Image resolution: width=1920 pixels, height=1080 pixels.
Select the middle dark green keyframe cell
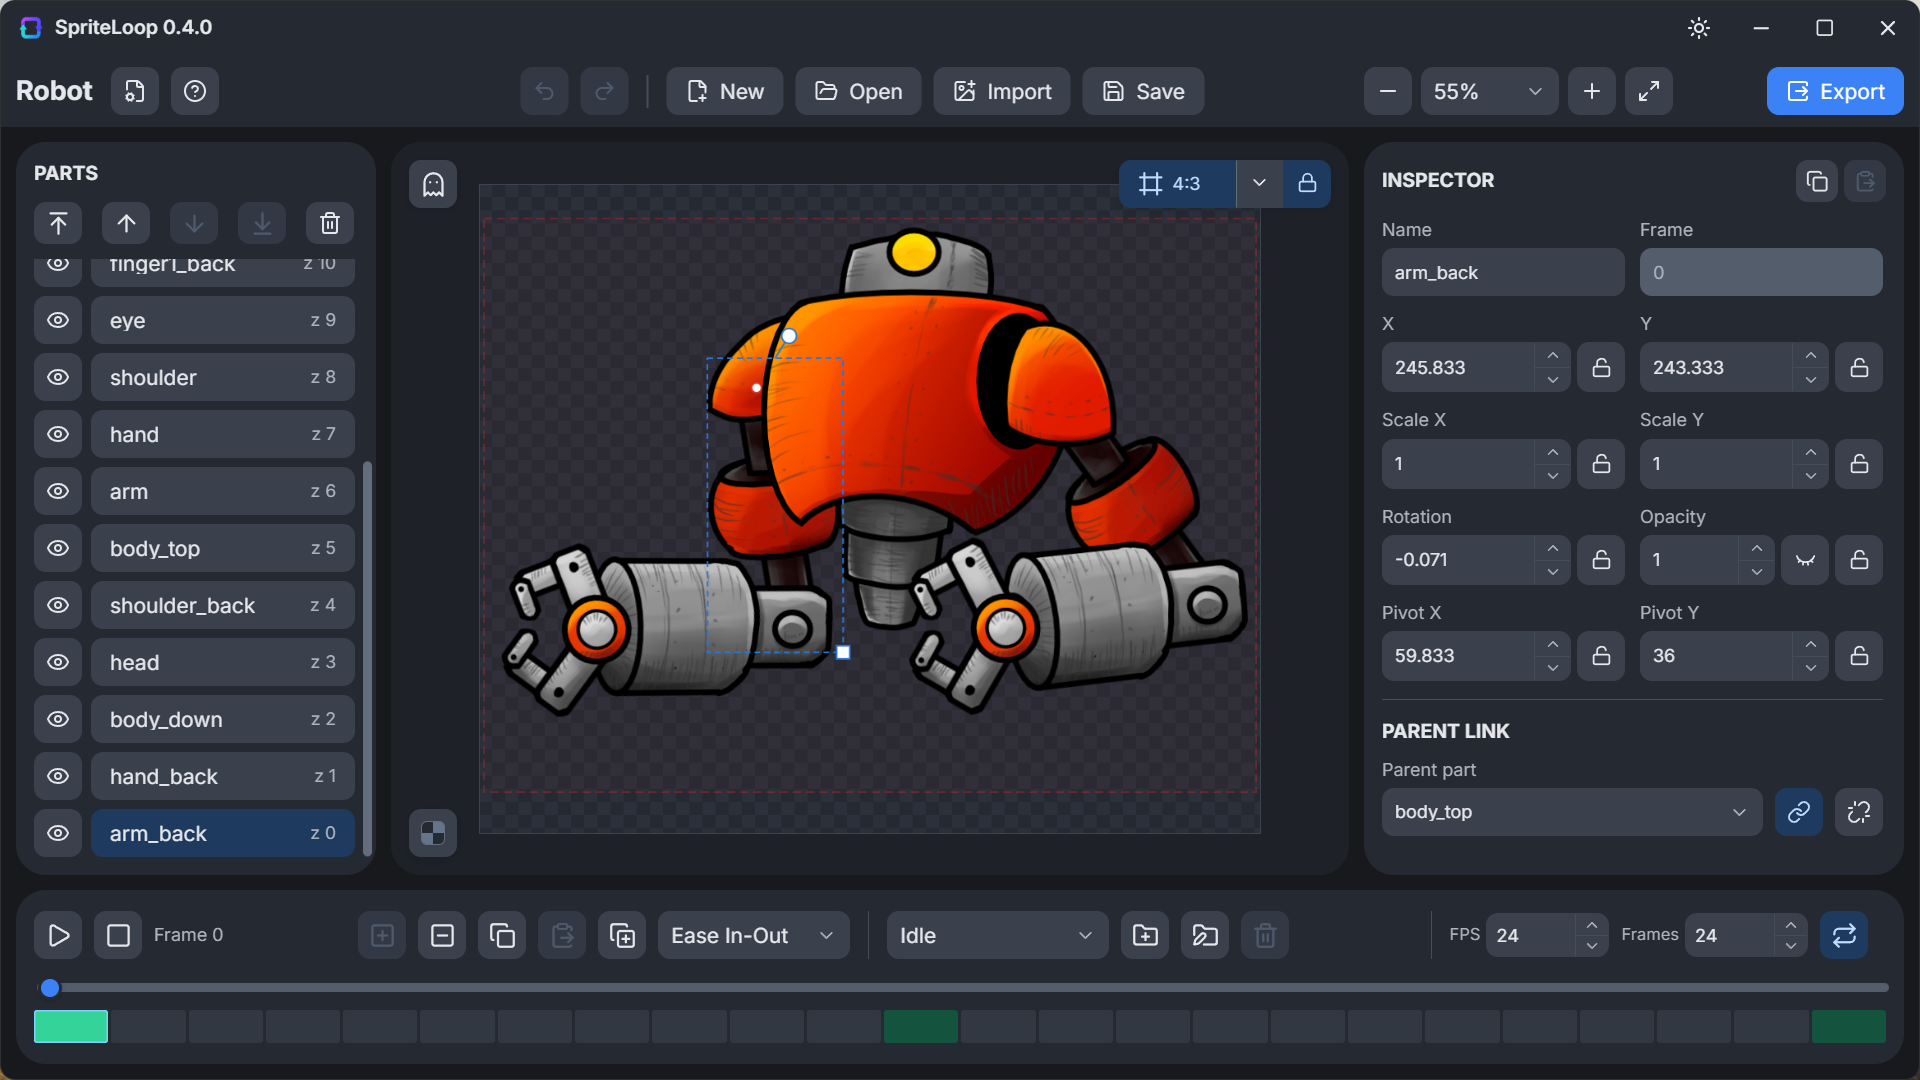[921, 1027]
